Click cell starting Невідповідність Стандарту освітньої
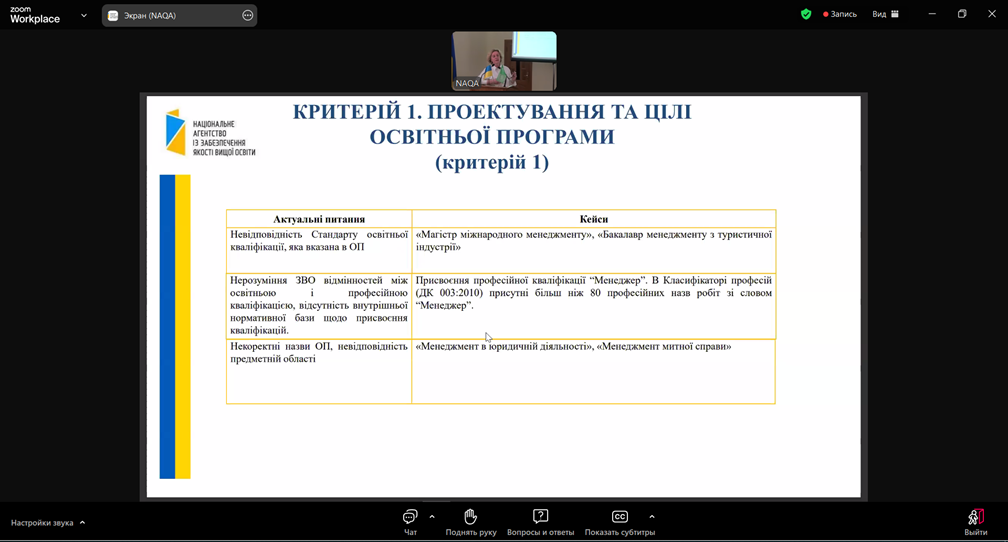This screenshot has height=542, width=1008. (x=319, y=250)
